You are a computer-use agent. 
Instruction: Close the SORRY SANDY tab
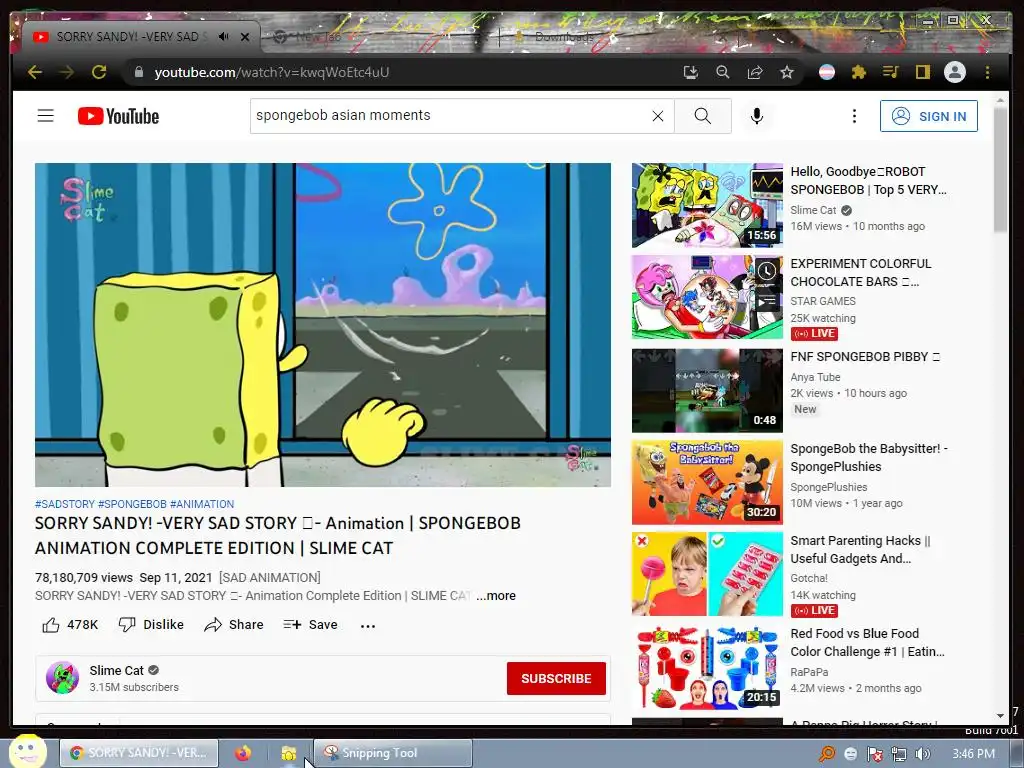pos(245,37)
